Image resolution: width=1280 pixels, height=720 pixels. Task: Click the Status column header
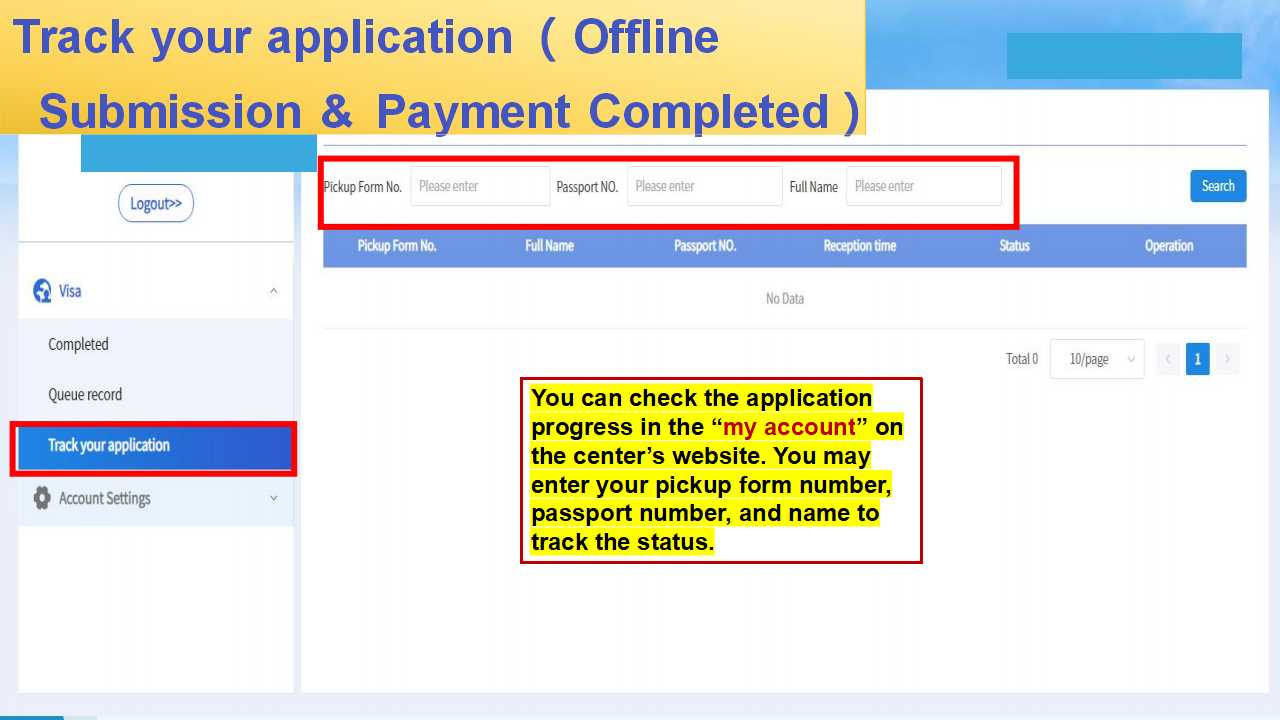coord(1014,246)
